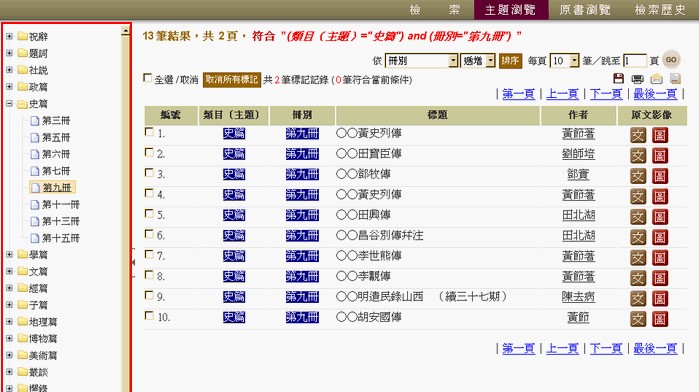Check the box for record 5
The width and height of the screenshot is (699, 392).
coord(149,214)
